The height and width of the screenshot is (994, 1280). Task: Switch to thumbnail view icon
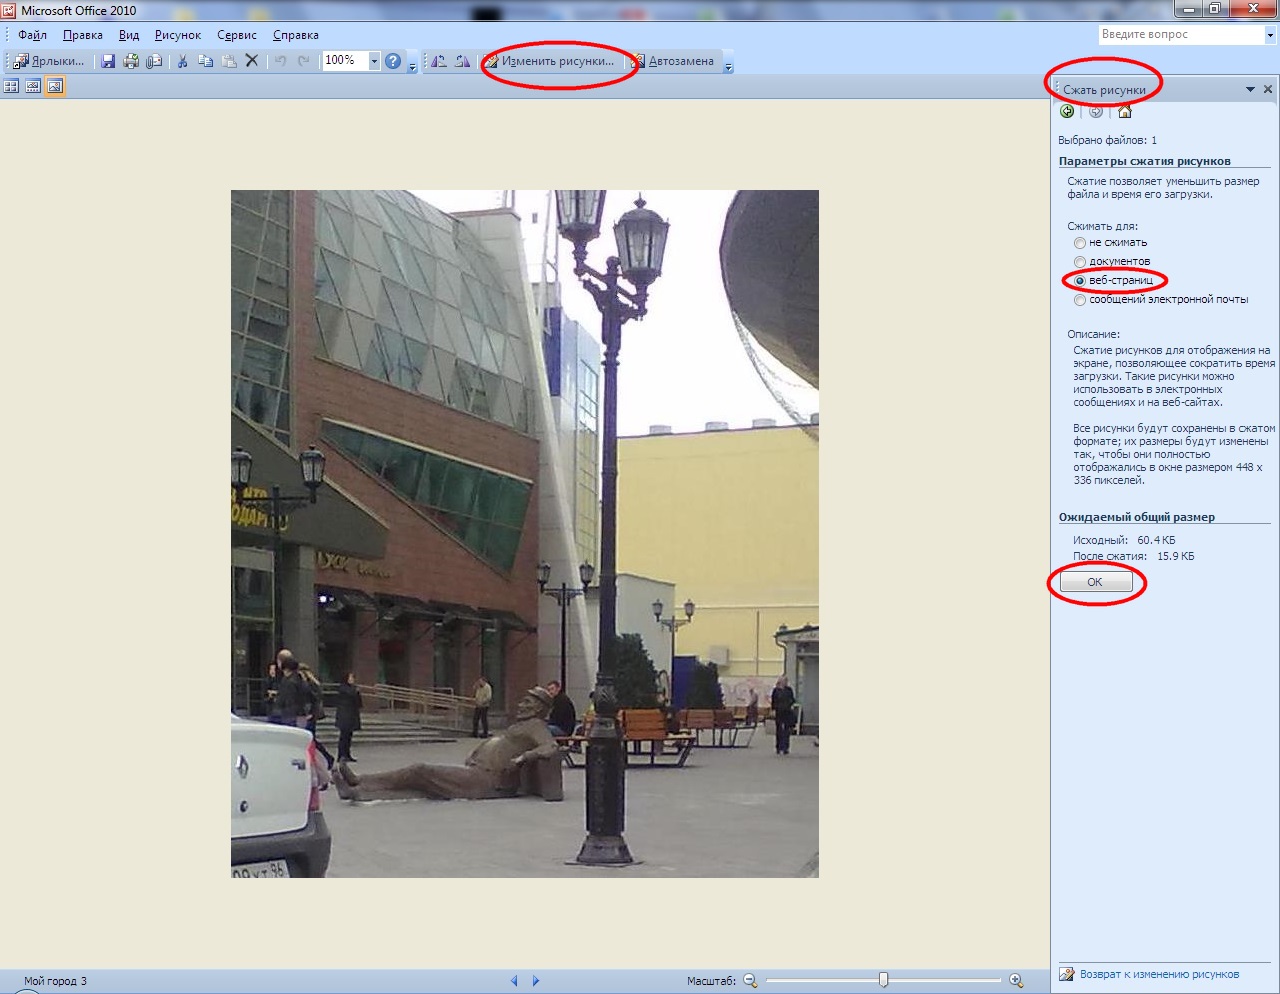coord(12,86)
